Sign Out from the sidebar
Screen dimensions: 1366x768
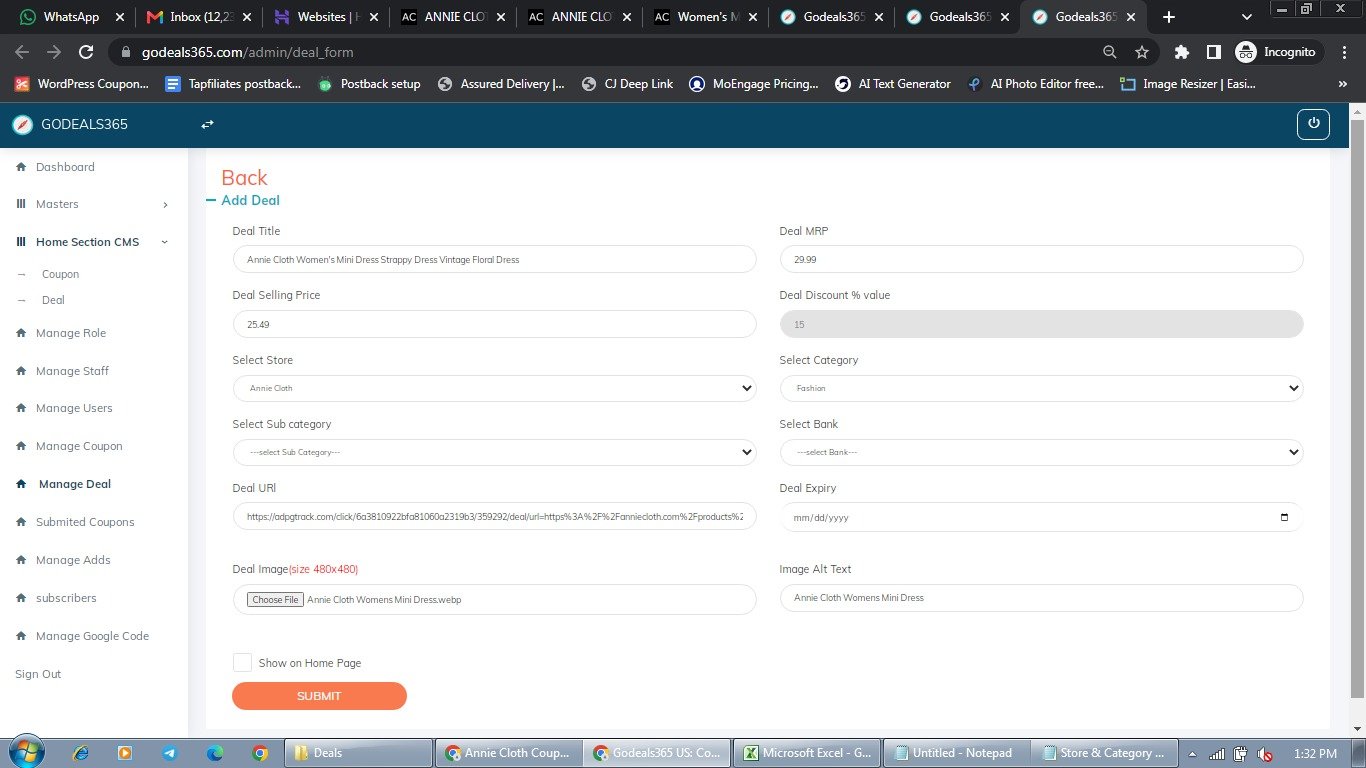pyautogui.click(x=38, y=674)
